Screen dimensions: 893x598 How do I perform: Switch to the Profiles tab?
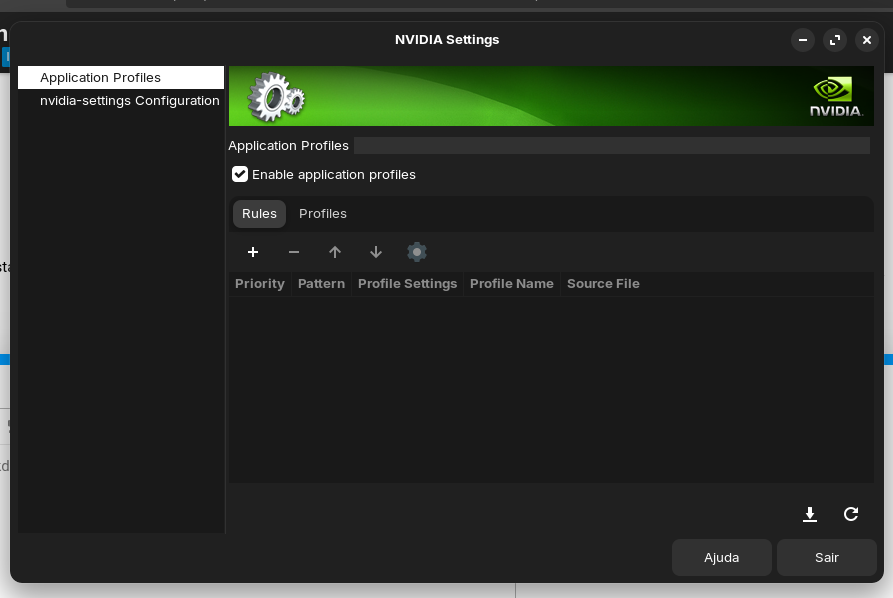pos(323,214)
